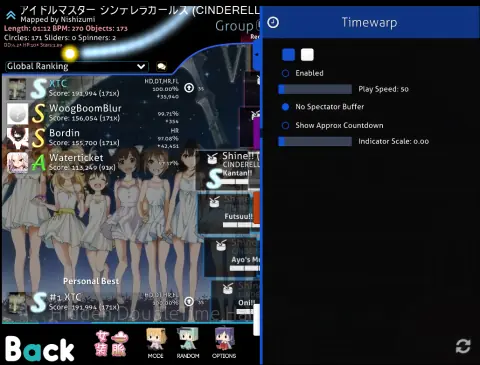Click Bordin's avatar thumbnail

click(x=17, y=138)
